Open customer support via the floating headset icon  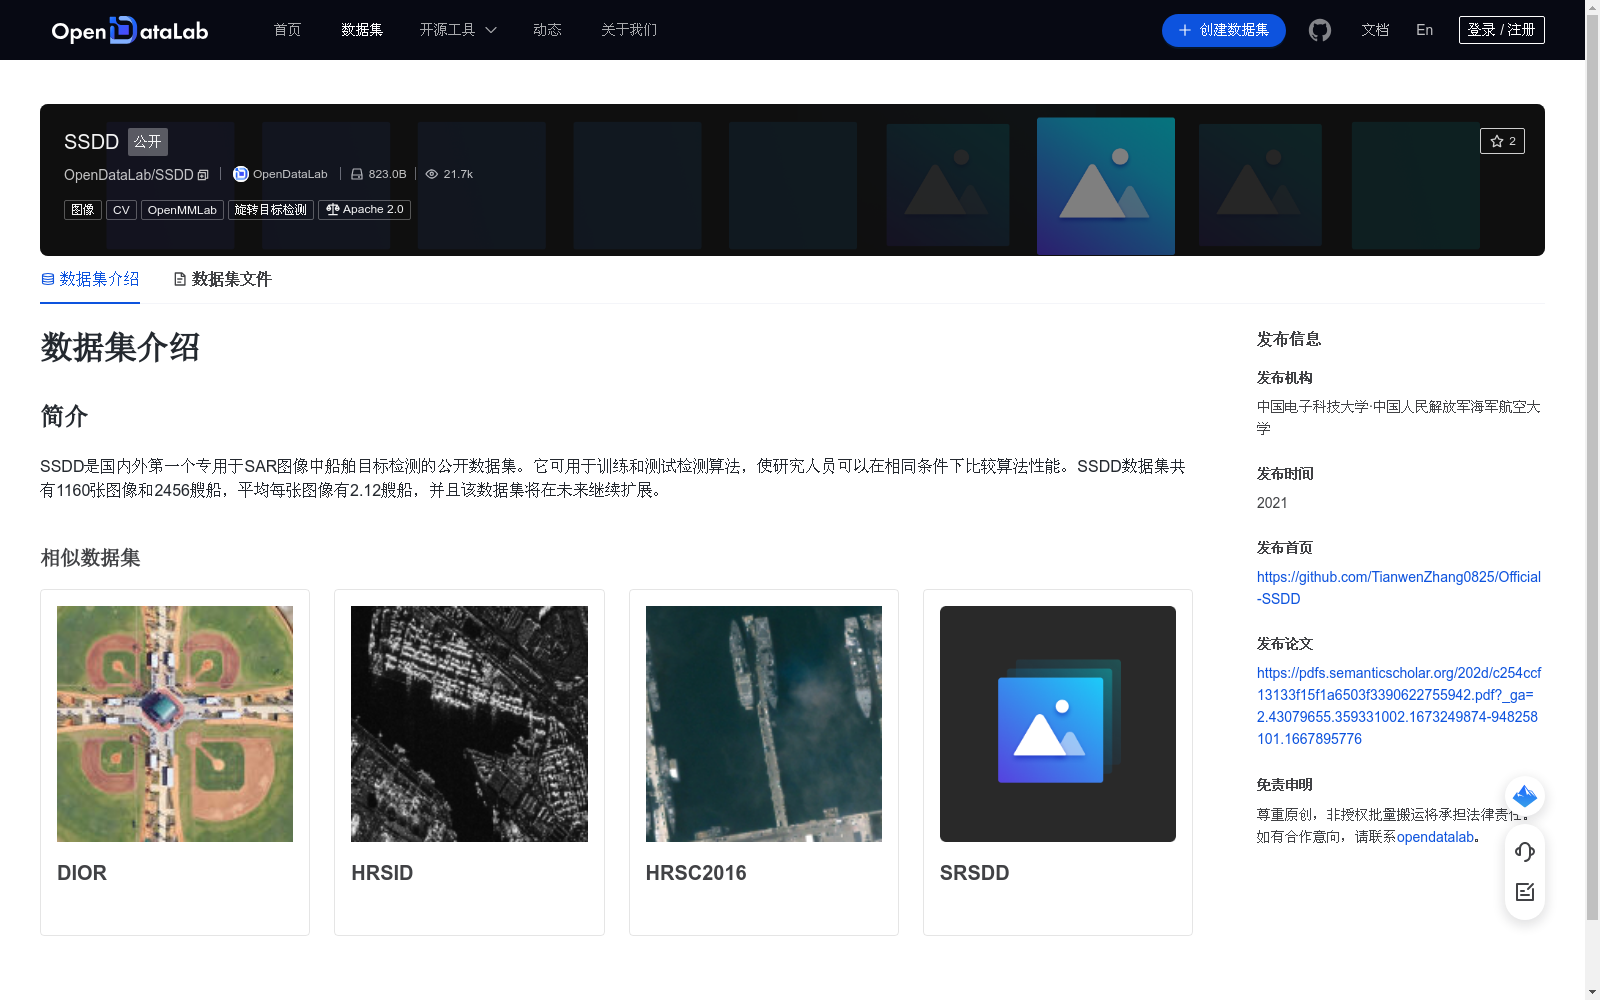click(x=1524, y=851)
